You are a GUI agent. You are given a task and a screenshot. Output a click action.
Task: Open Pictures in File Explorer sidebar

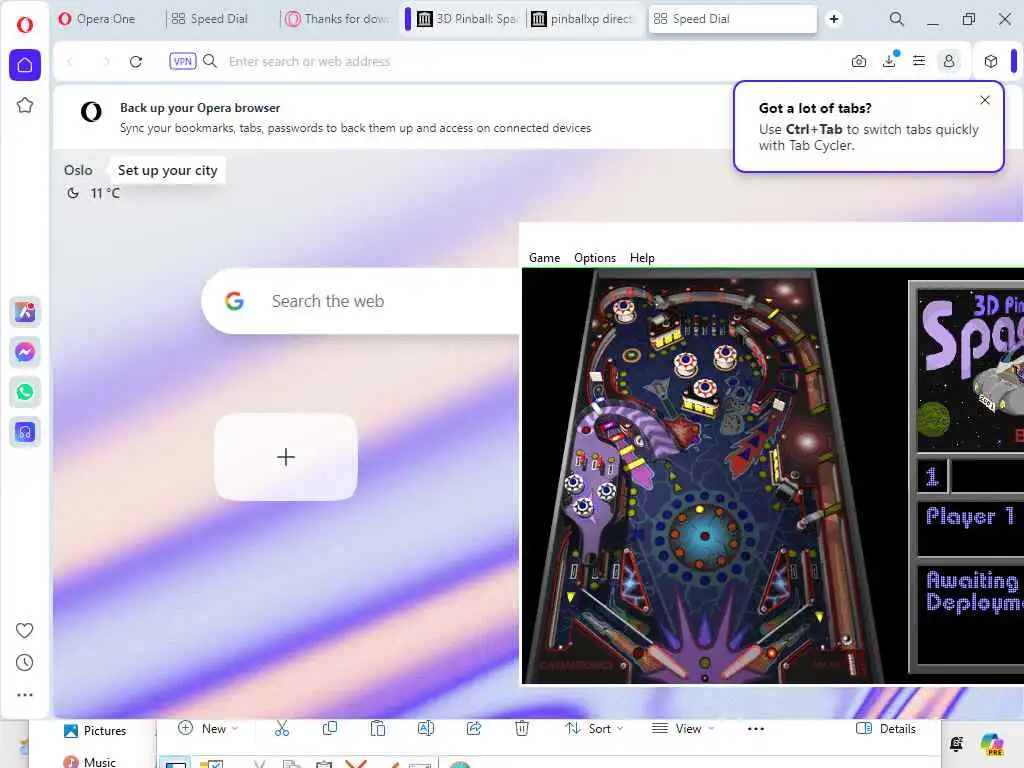pyautogui.click(x=95, y=731)
